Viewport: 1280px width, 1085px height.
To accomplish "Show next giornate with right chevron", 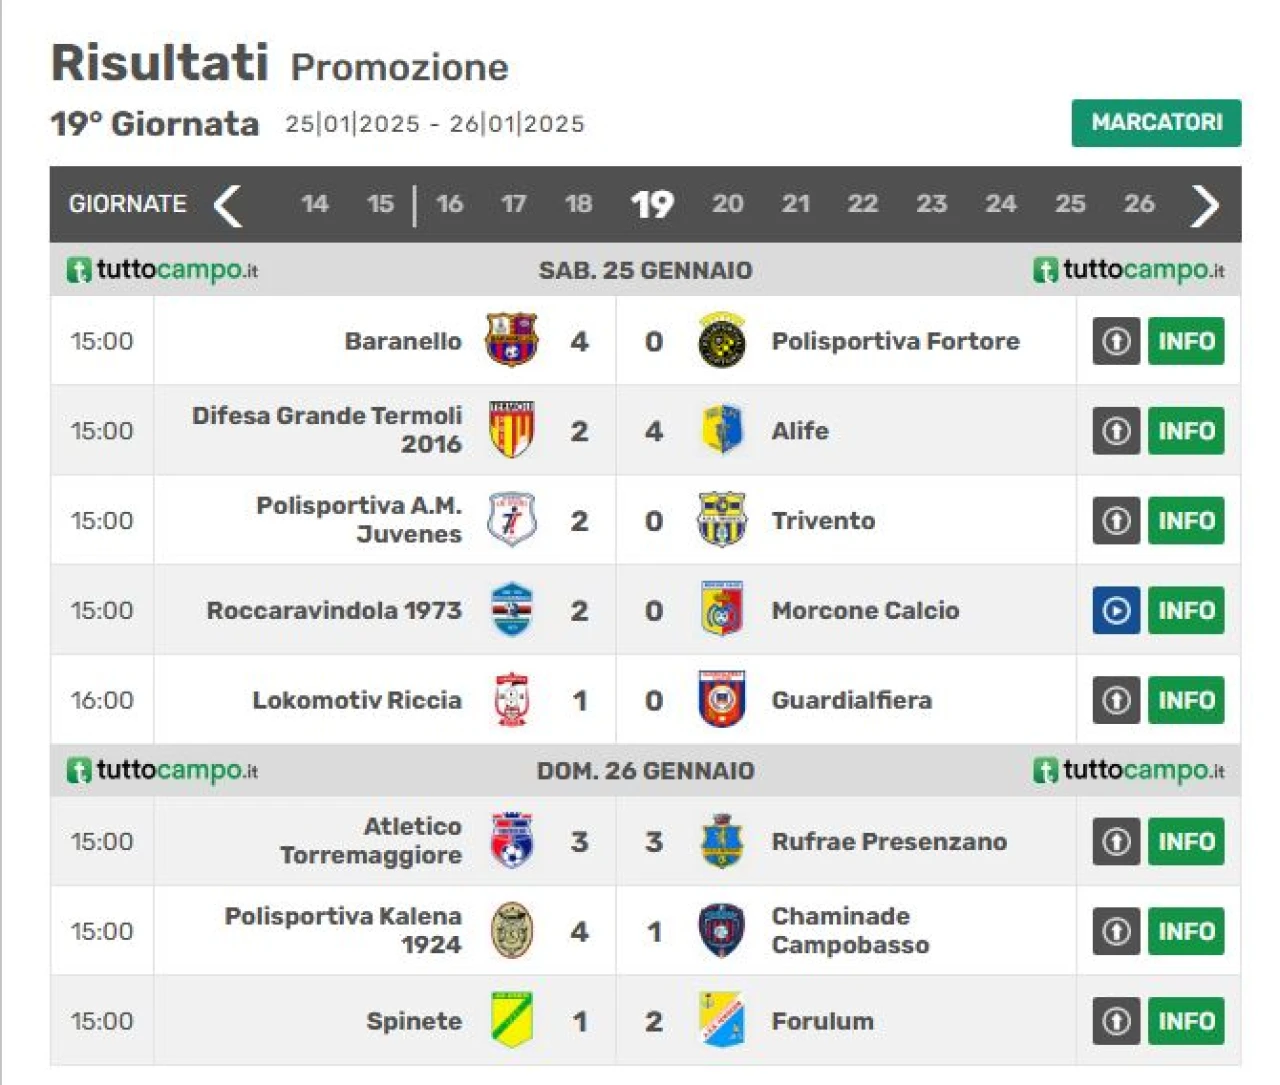I will pyautogui.click(x=1205, y=205).
